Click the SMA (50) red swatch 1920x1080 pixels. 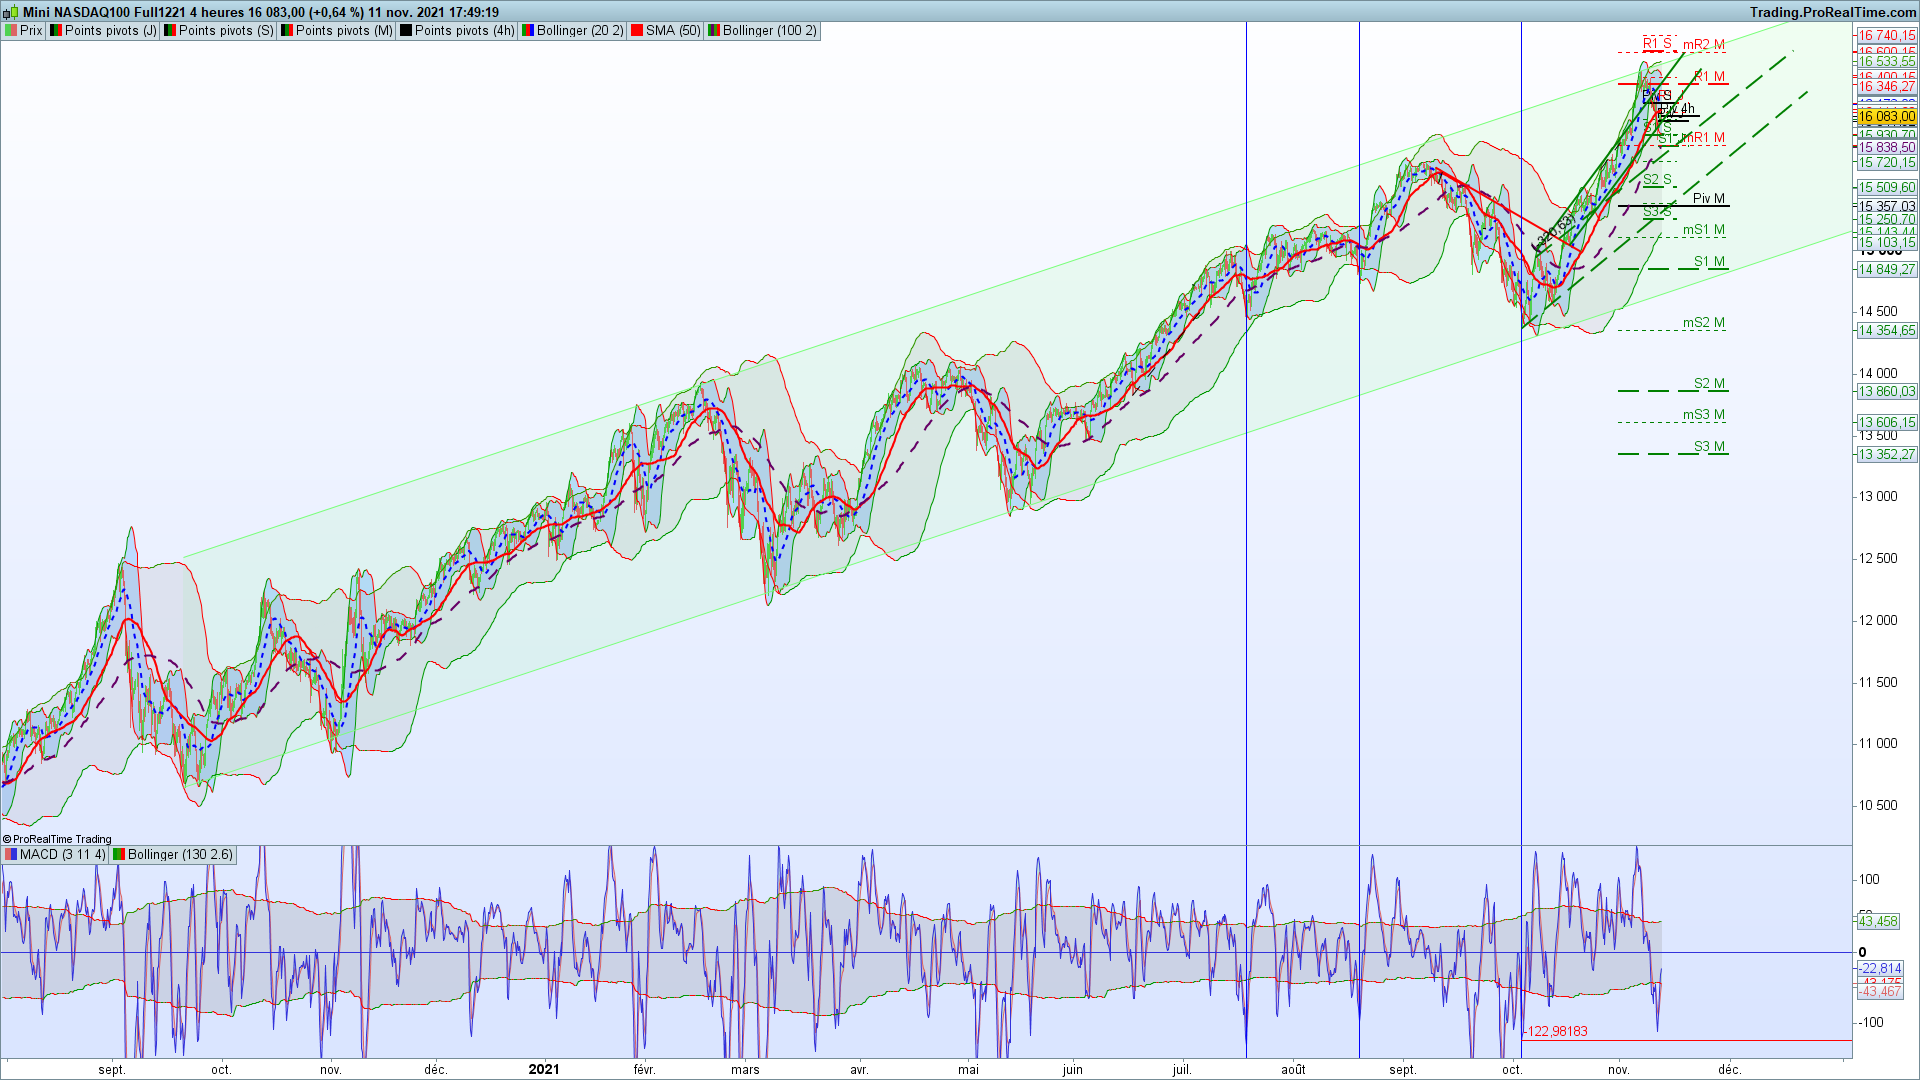tap(637, 31)
